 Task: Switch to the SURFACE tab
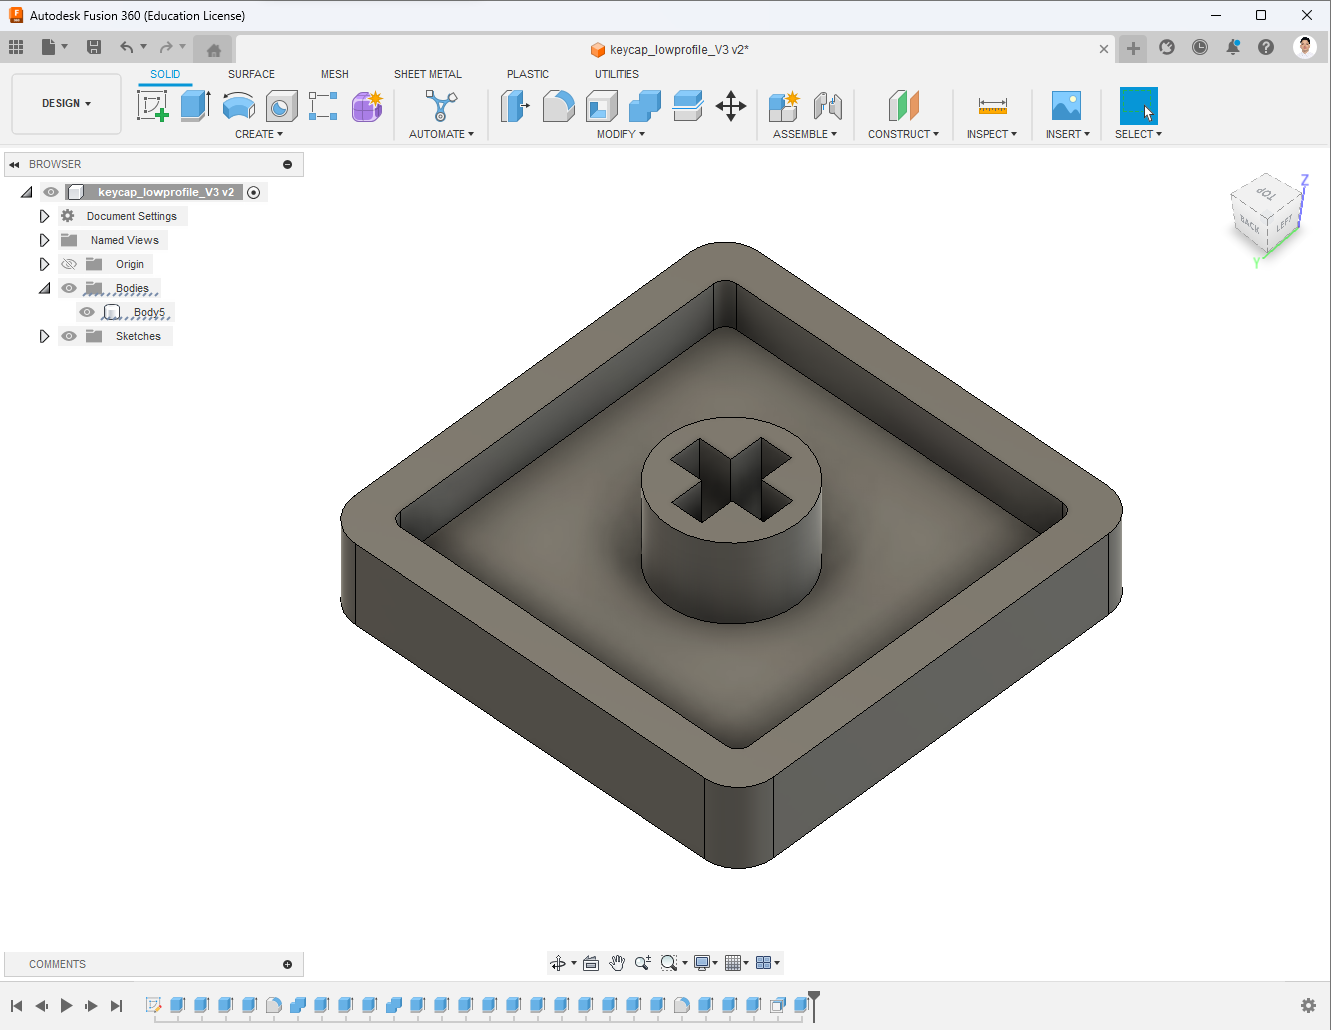click(x=251, y=74)
